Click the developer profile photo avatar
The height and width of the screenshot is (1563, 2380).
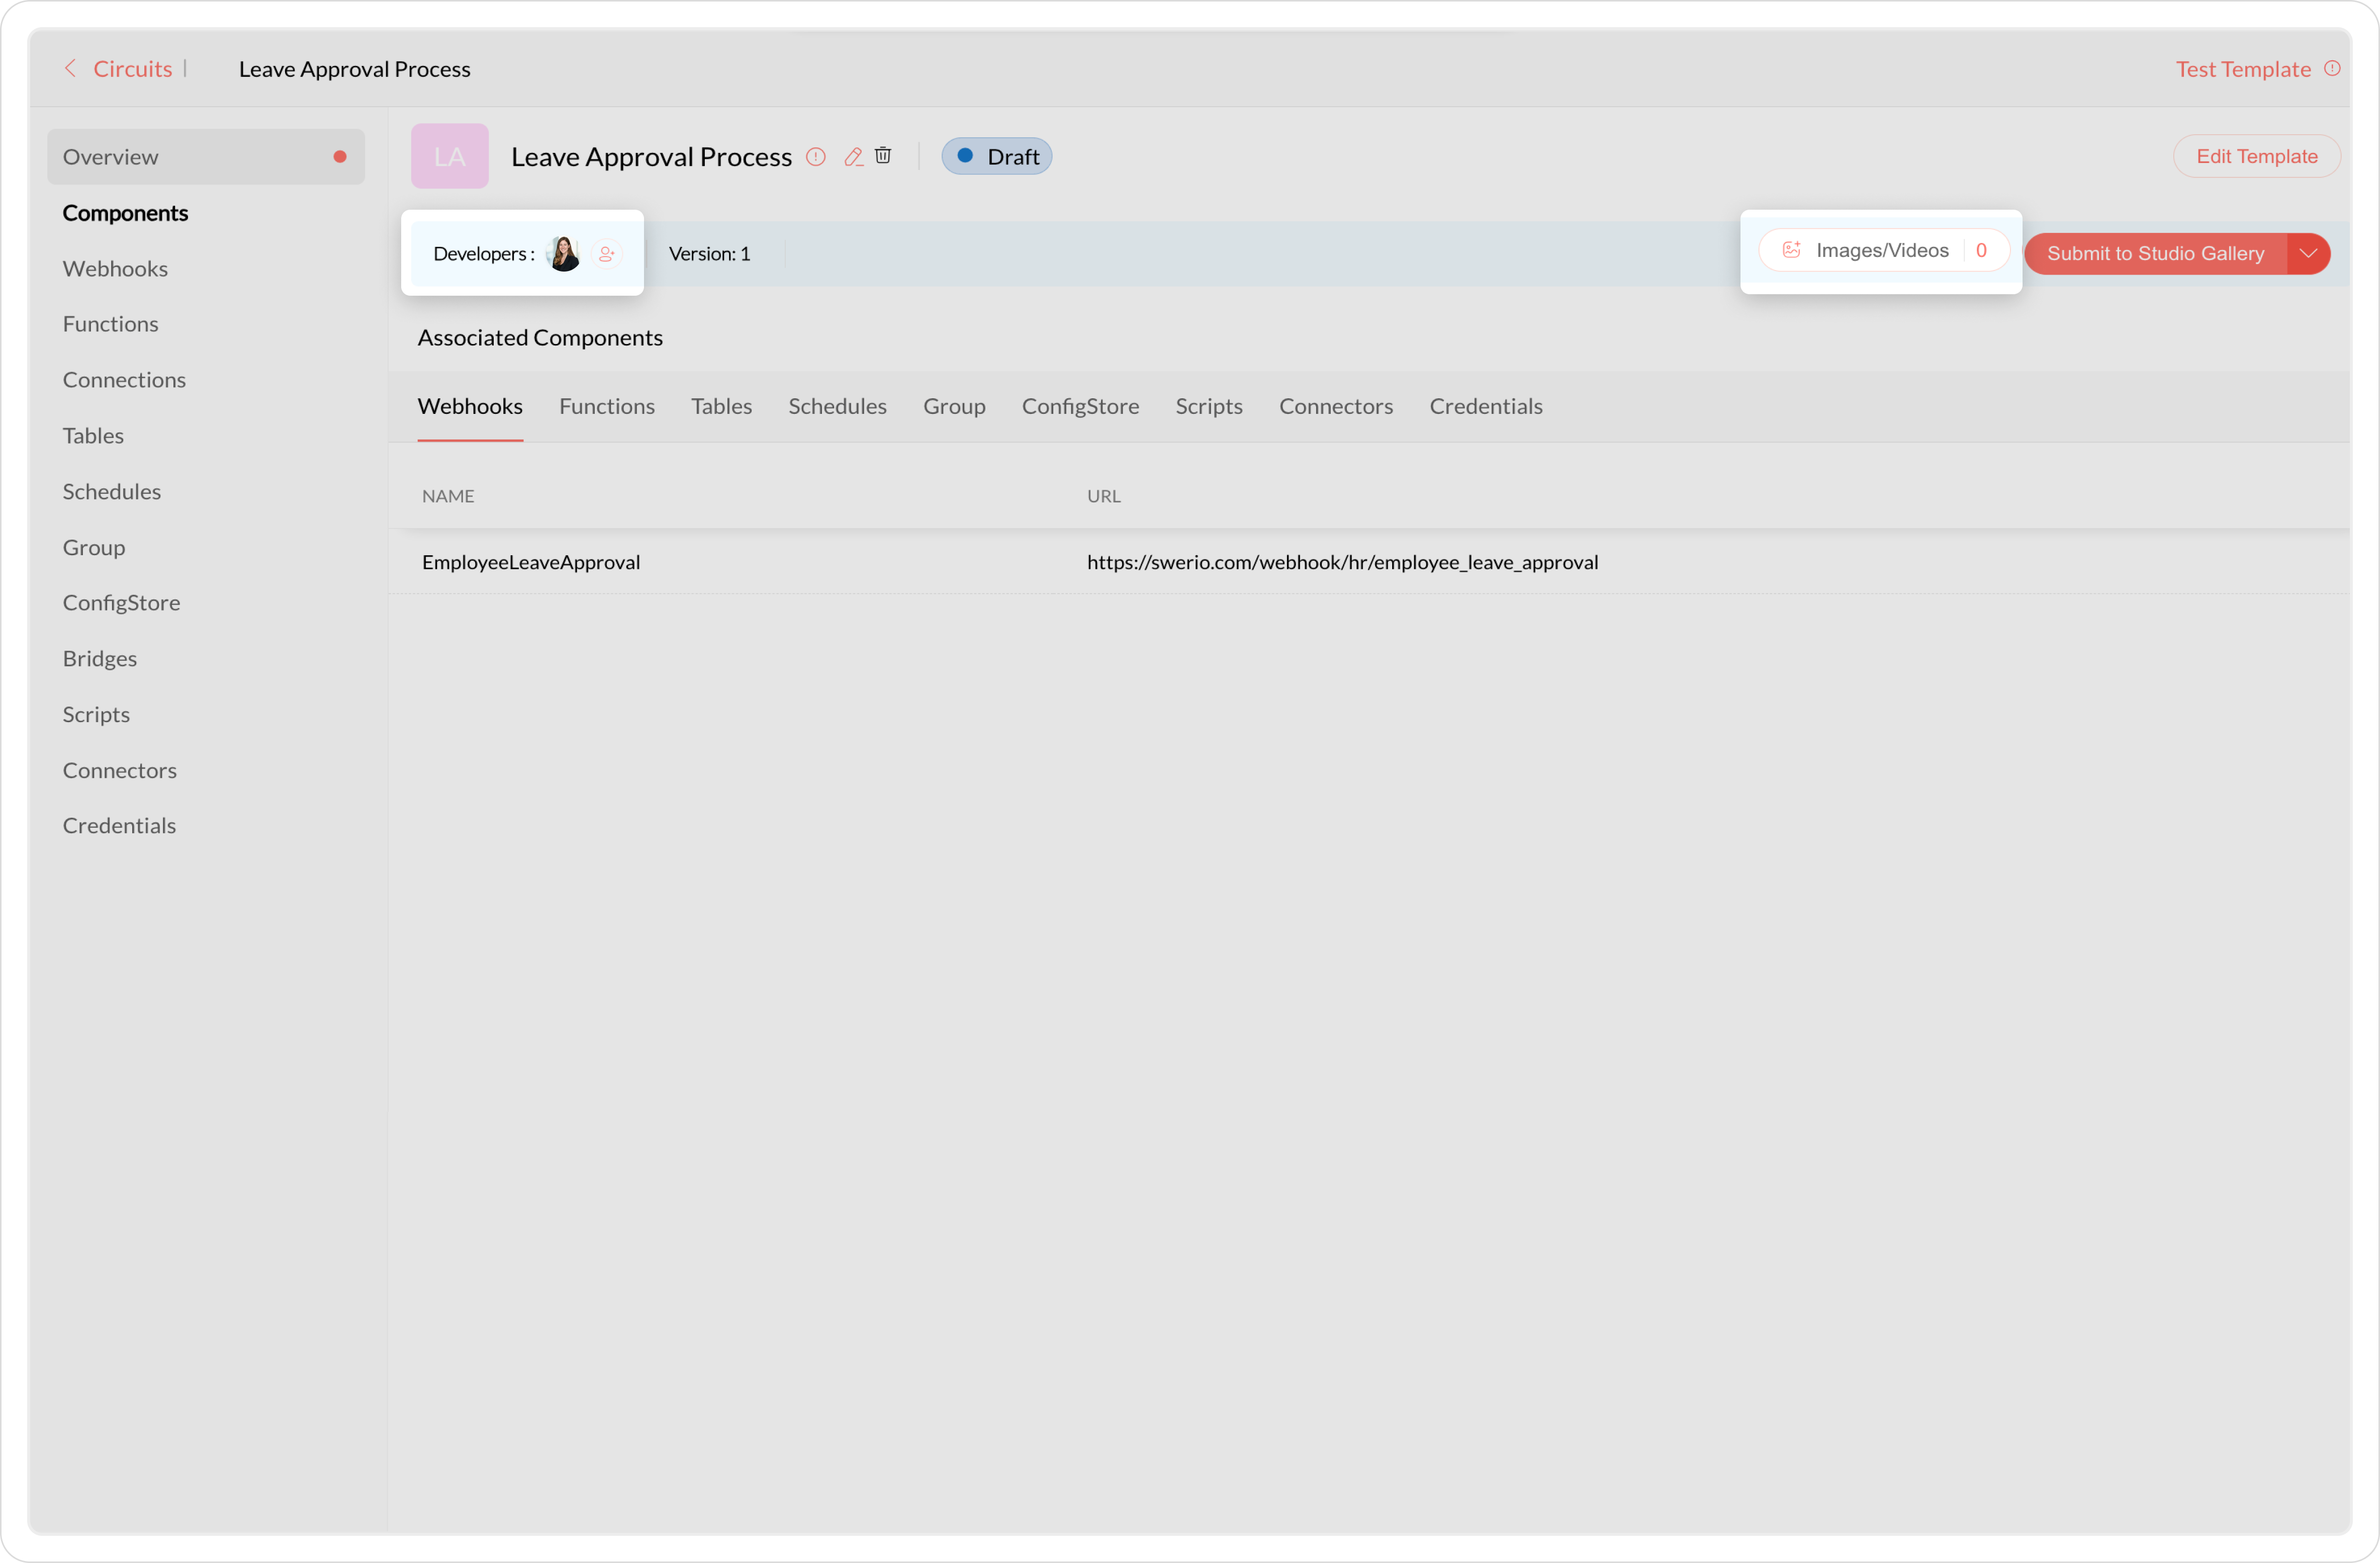point(564,254)
